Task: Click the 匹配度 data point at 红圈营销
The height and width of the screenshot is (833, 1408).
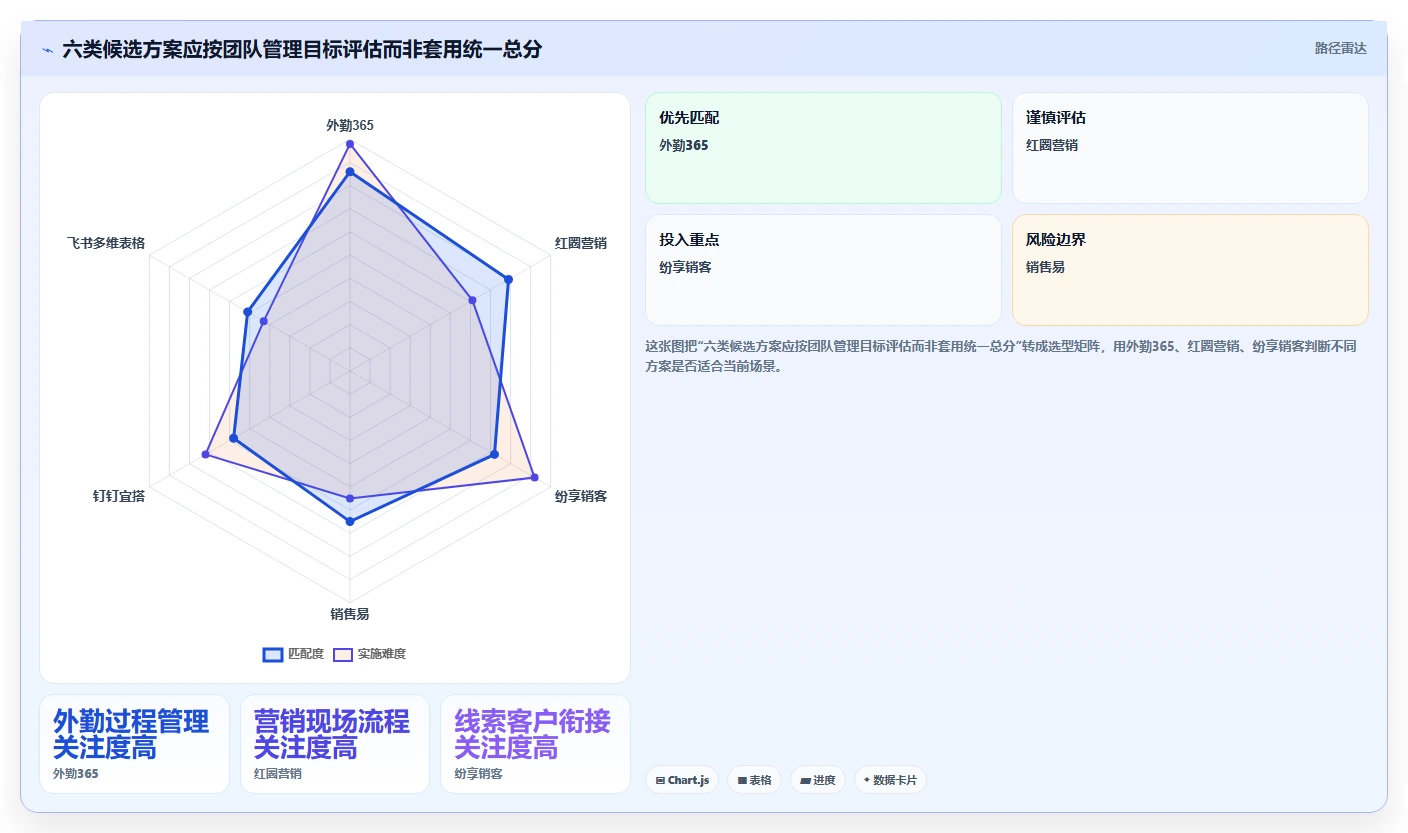Action: pos(508,280)
